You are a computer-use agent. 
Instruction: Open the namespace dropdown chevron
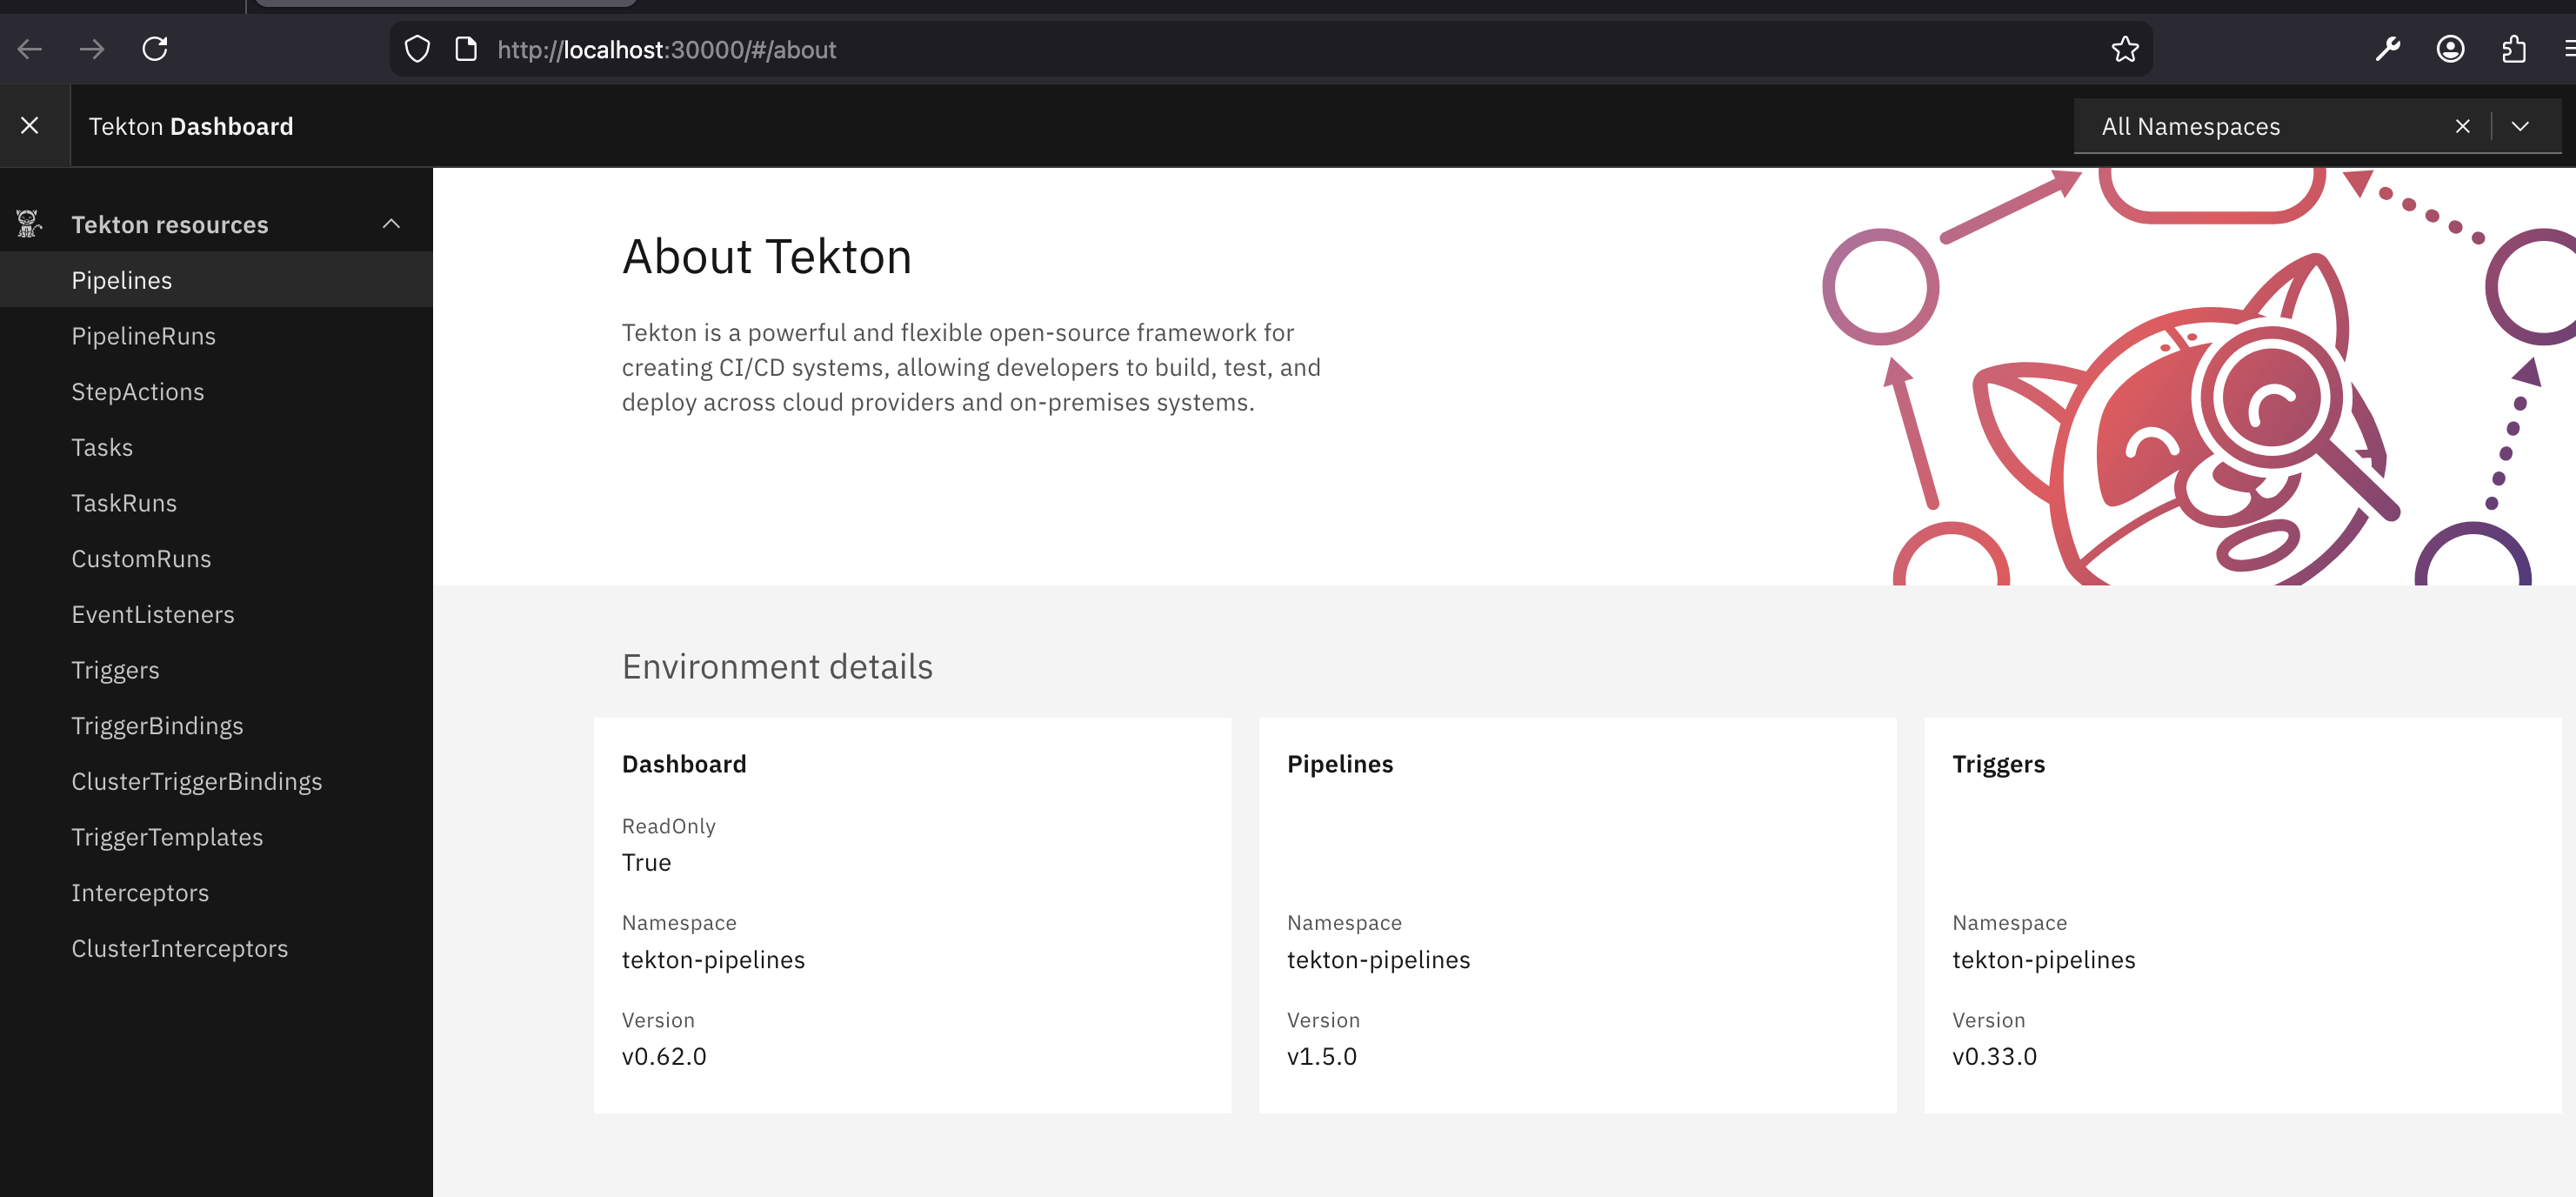2519,126
